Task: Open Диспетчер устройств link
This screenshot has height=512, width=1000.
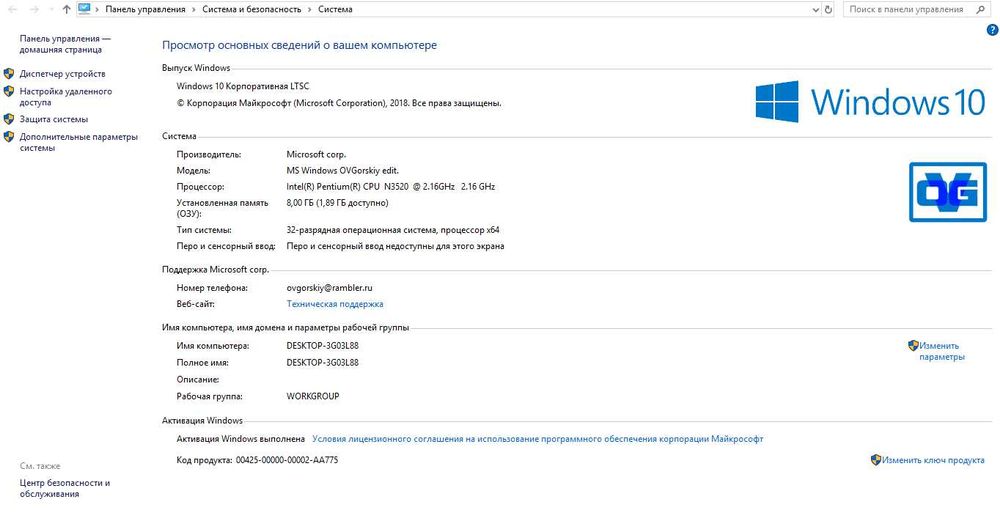Action: tap(62, 74)
